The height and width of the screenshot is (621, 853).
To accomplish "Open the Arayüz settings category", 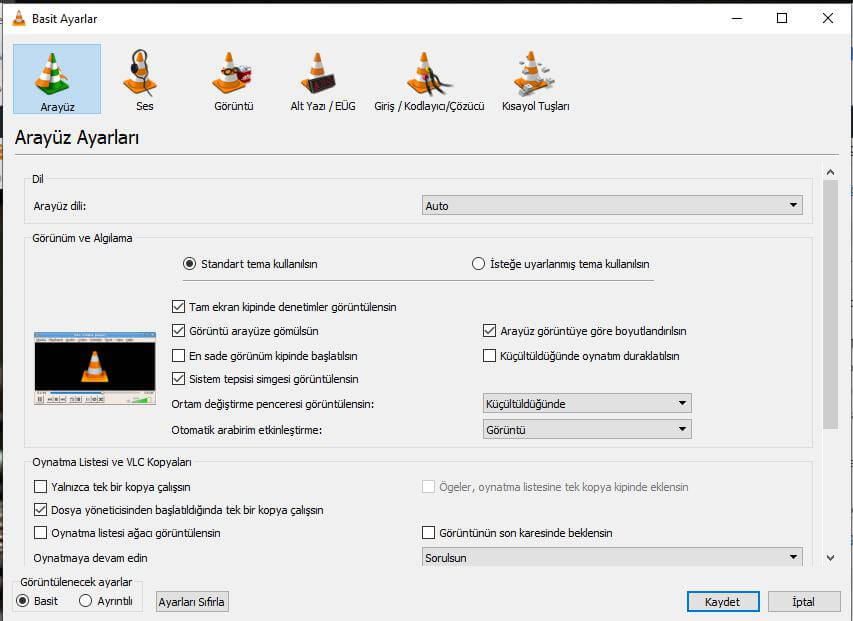I will [57, 79].
